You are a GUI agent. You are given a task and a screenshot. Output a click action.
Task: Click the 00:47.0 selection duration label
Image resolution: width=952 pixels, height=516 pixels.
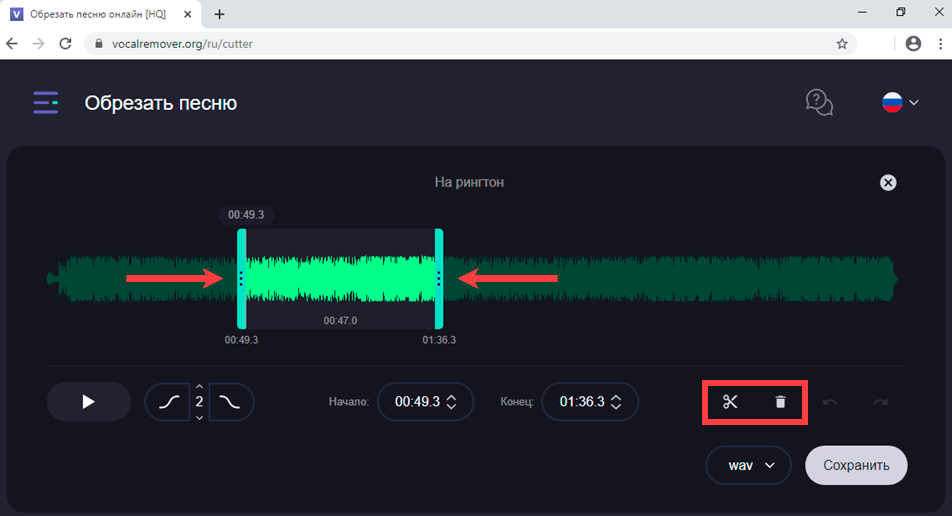(340, 321)
